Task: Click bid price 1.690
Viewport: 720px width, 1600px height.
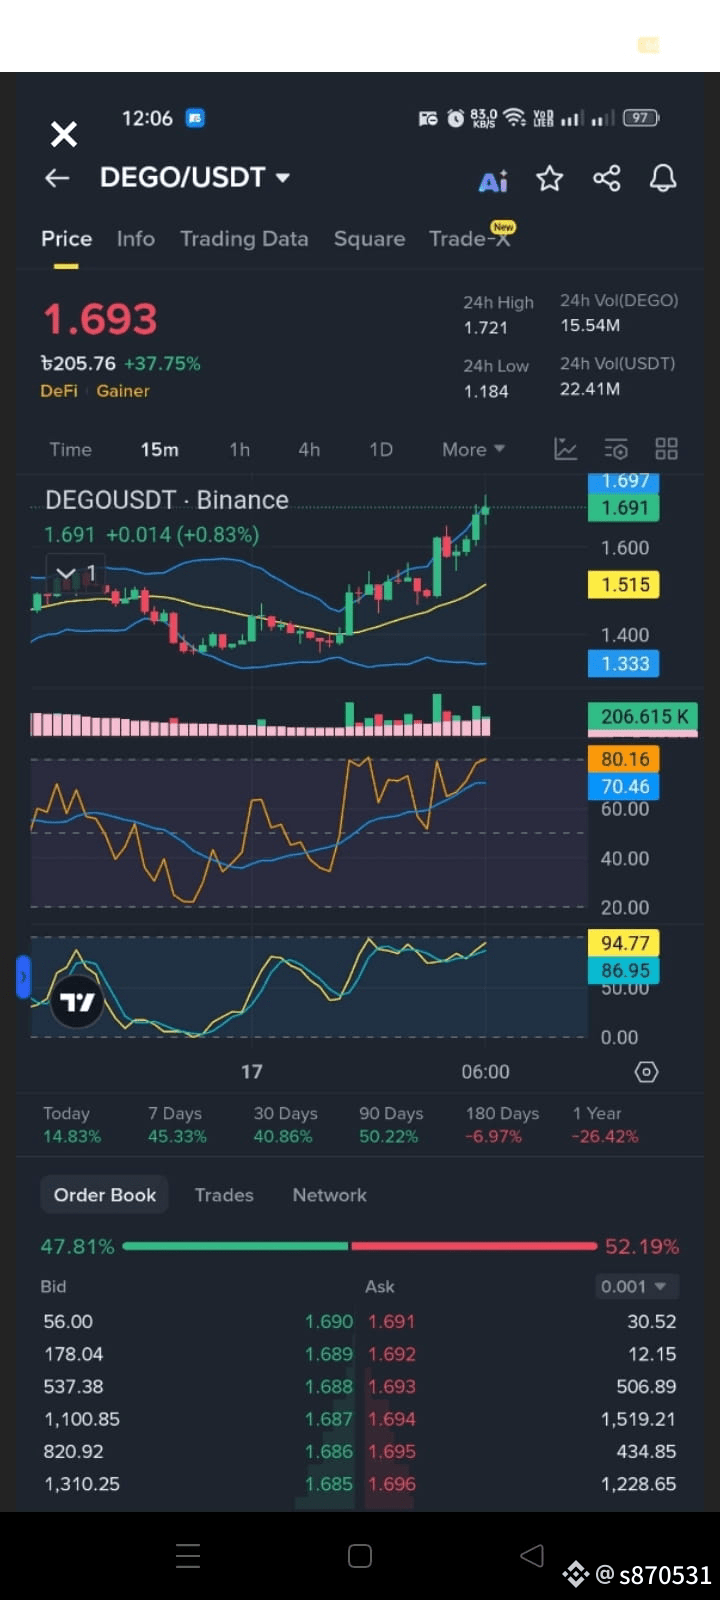Action: (x=329, y=1321)
